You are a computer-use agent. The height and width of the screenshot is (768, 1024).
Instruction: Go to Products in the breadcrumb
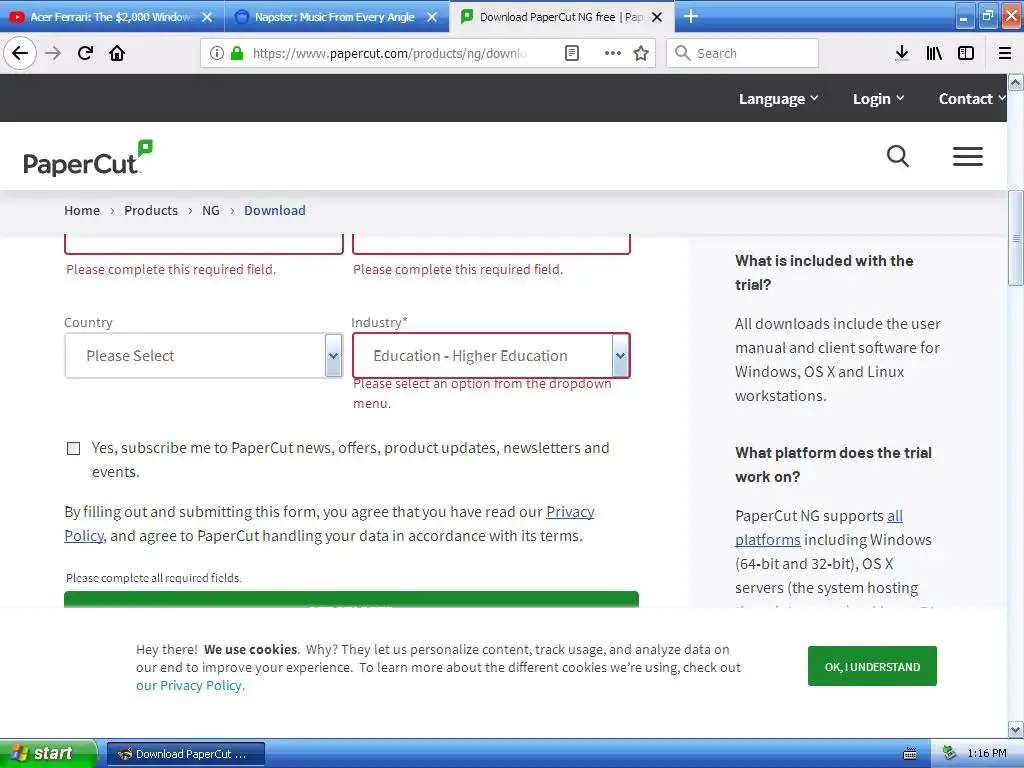pyautogui.click(x=151, y=210)
